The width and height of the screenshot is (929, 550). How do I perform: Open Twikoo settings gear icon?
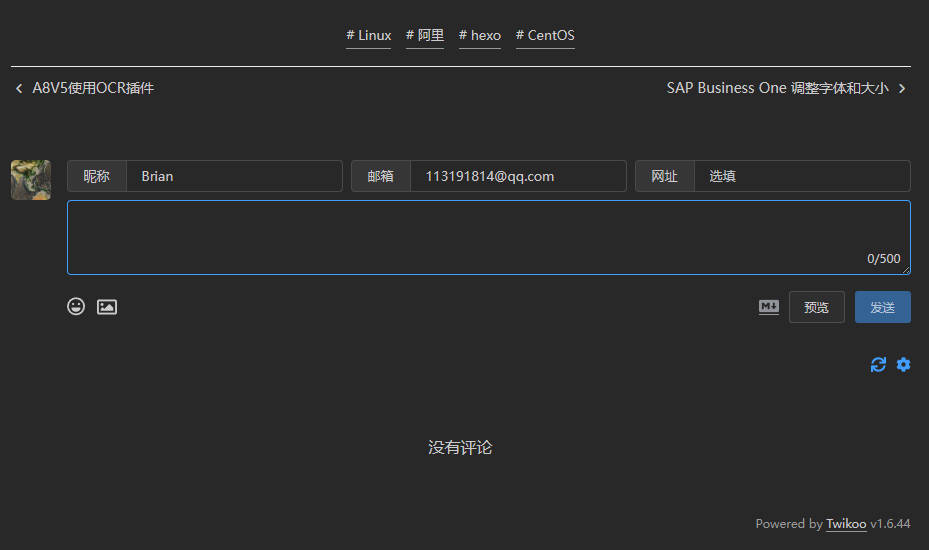tap(903, 364)
